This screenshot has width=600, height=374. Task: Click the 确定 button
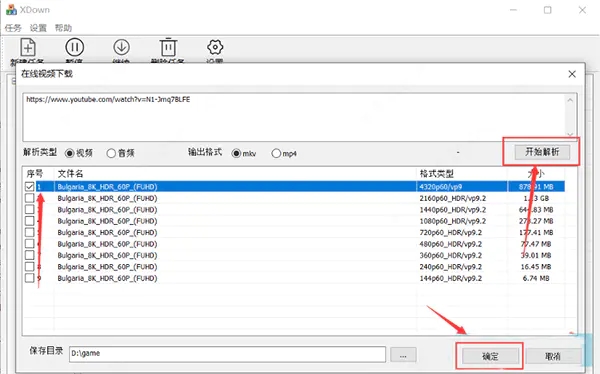click(x=490, y=356)
